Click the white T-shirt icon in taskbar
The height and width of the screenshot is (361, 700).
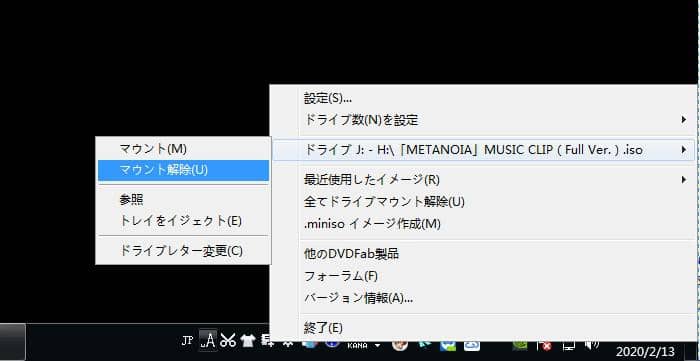point(248,341)
